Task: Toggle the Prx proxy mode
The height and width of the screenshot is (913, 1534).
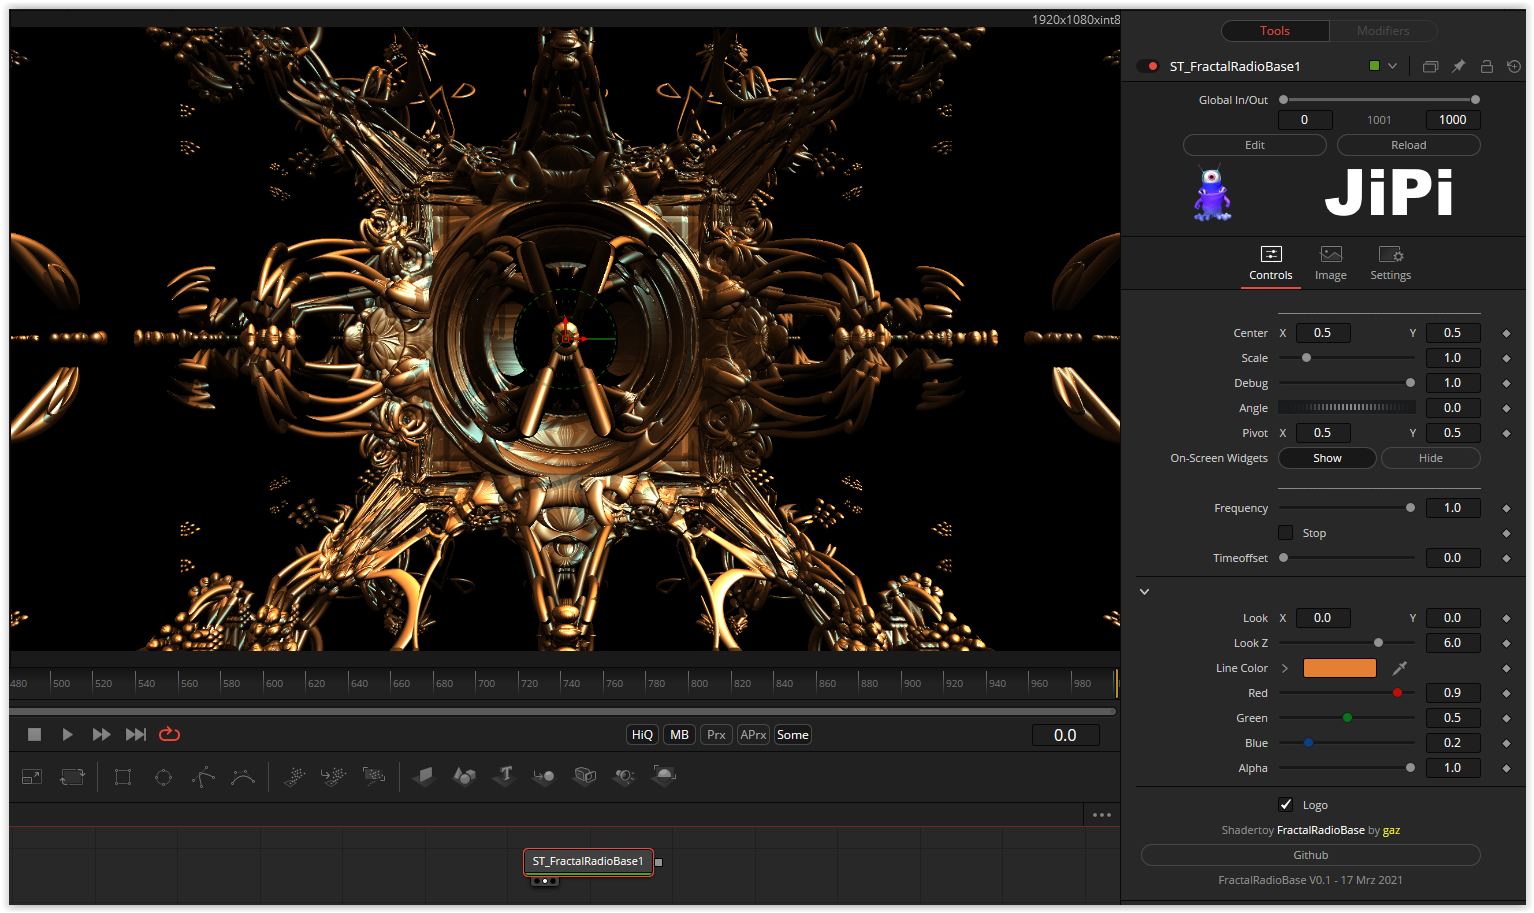Action: click(x=716, y=735)
